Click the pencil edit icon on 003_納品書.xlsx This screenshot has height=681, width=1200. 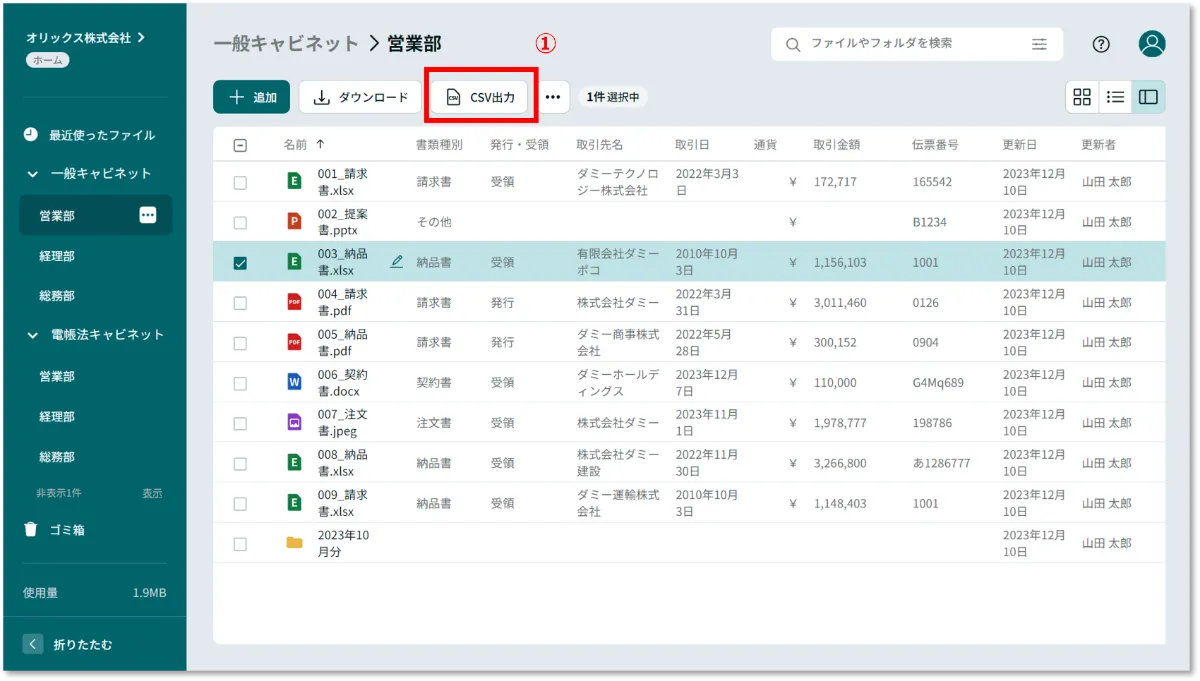(x=397, y=261)
